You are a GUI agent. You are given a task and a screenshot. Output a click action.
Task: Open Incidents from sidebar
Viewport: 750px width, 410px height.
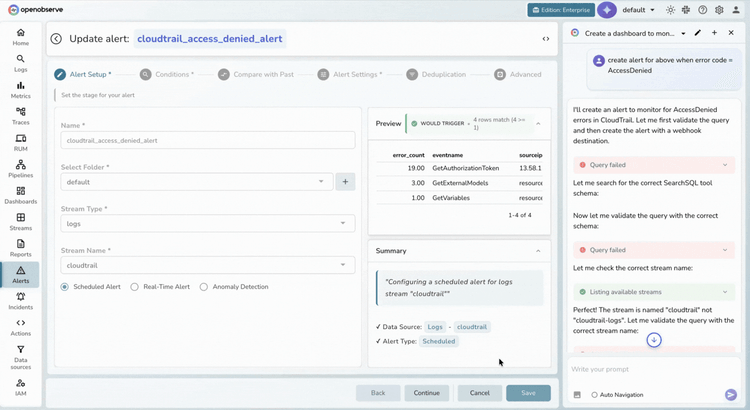coord(21,301)
